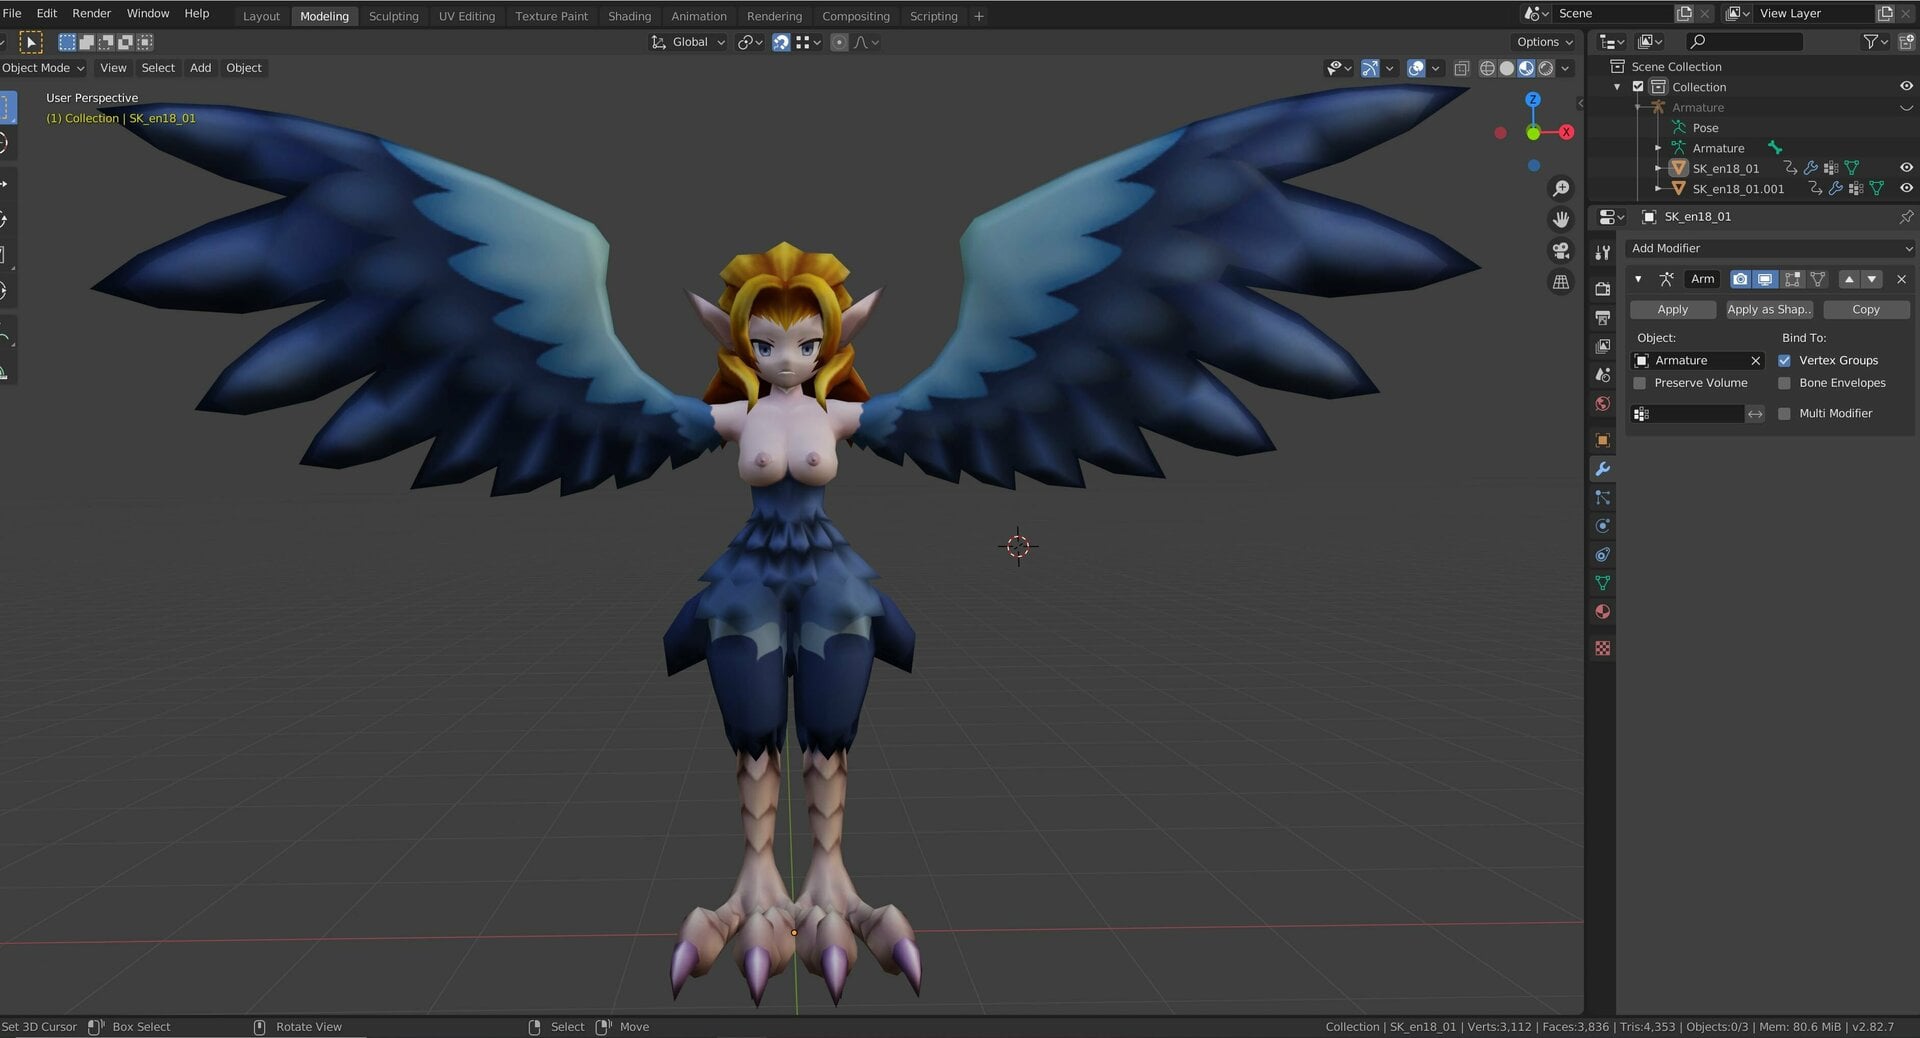Enable the Multi Modifier checkbox
This screenshot has height=1038, width=1920.
pyautogui.click(x=1784, y=413)
